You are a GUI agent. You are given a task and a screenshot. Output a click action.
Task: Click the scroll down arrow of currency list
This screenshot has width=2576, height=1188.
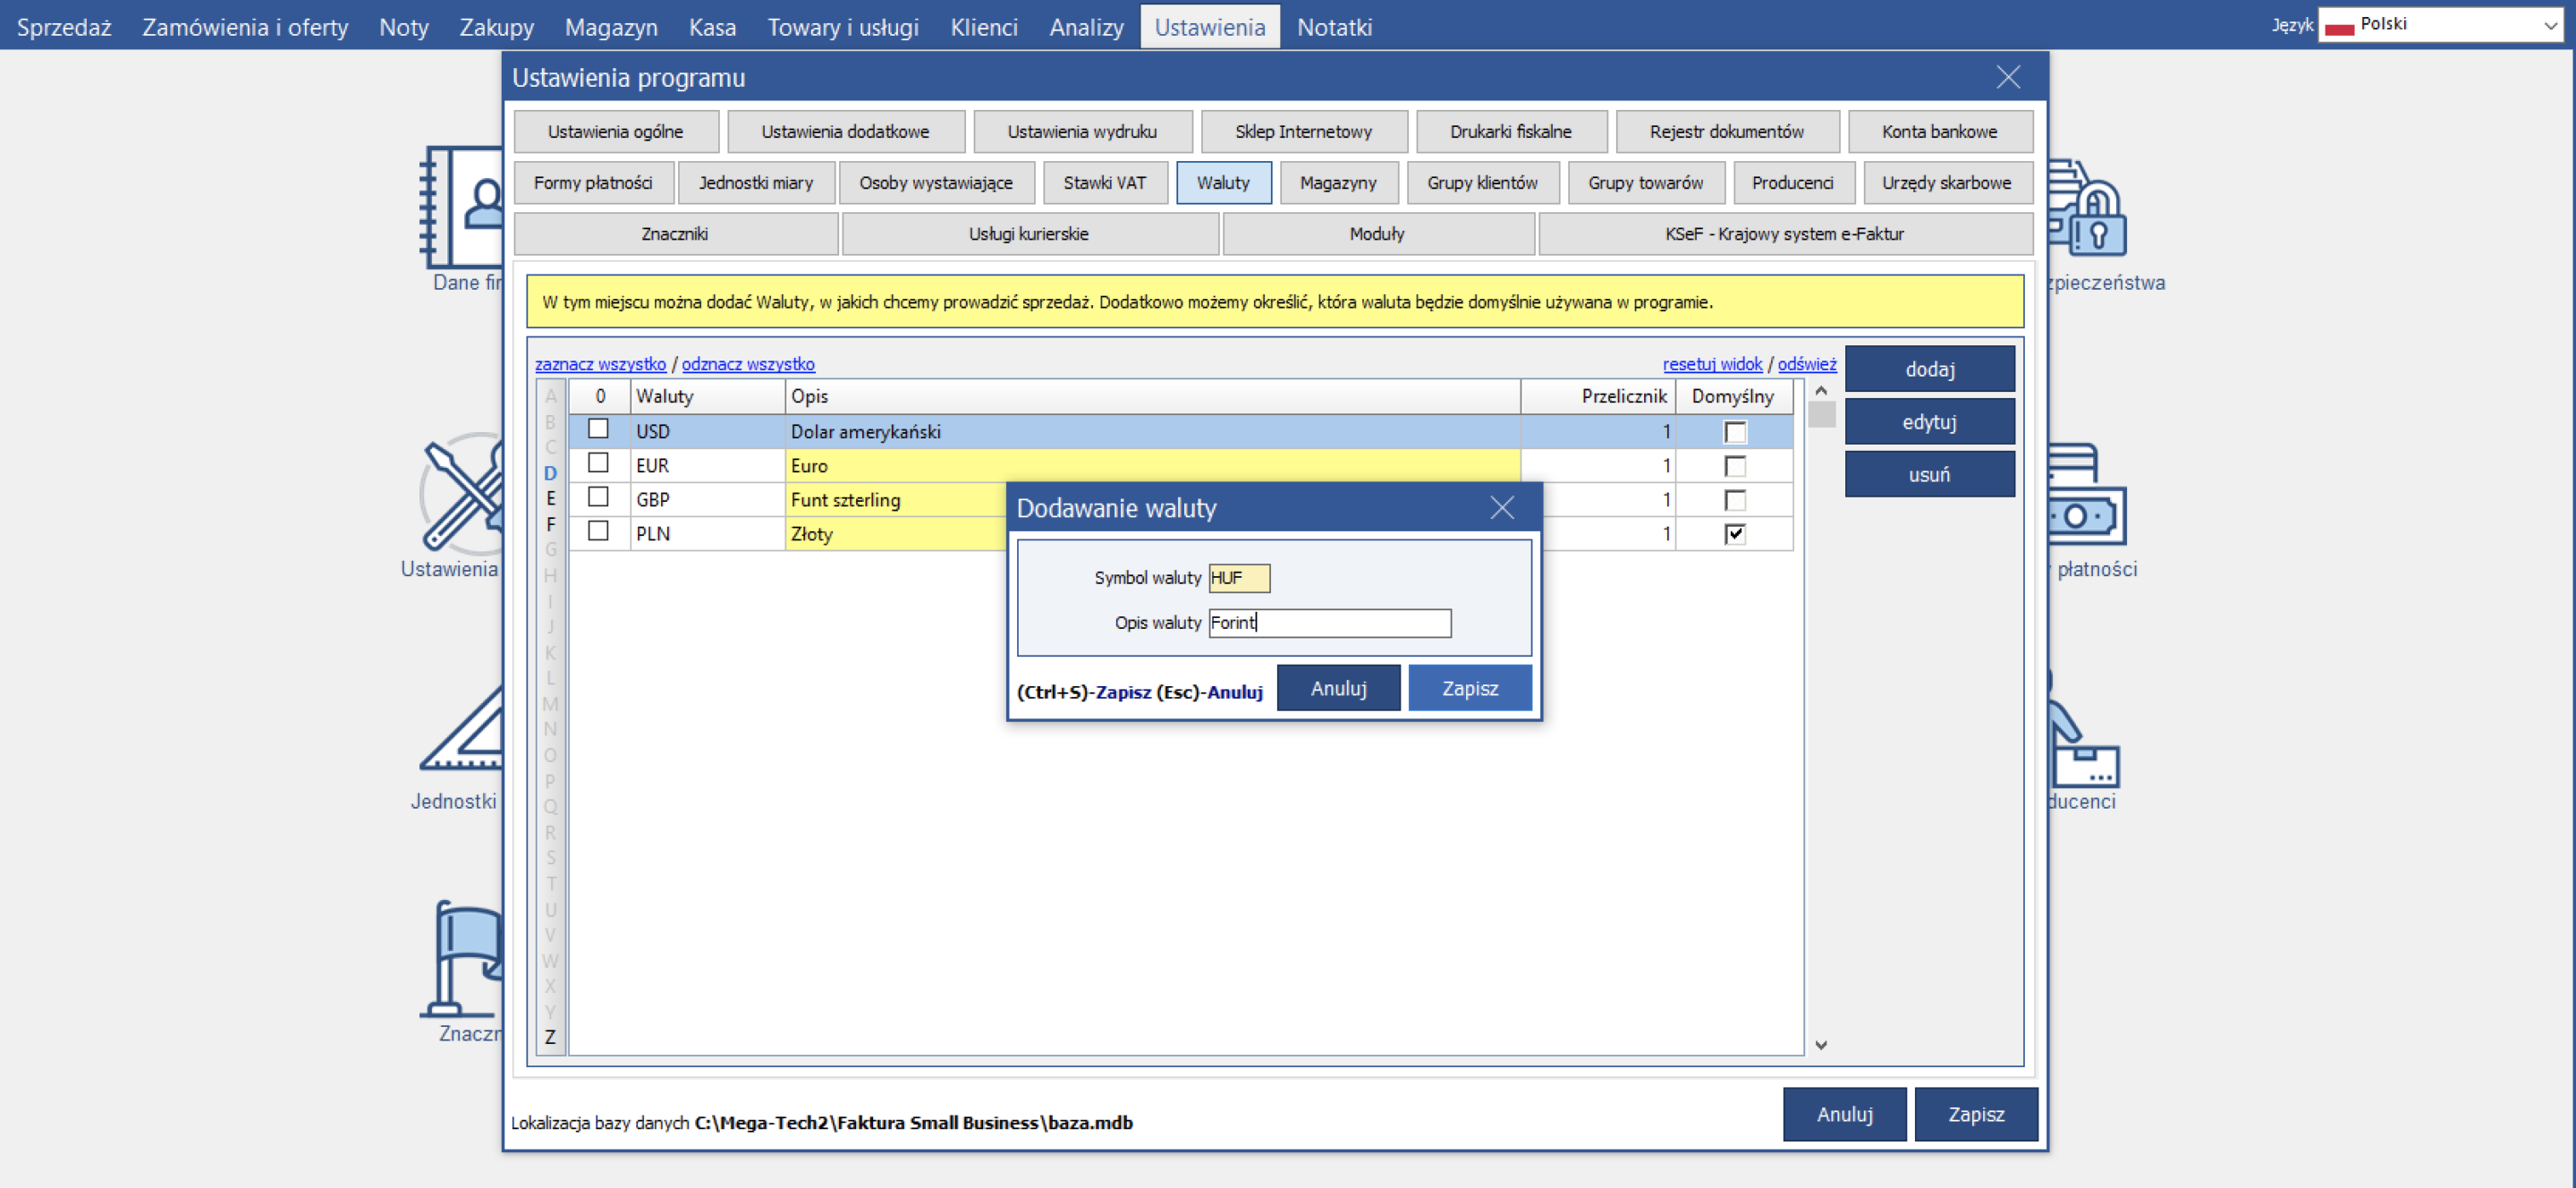click(x=1821, y=1045)
